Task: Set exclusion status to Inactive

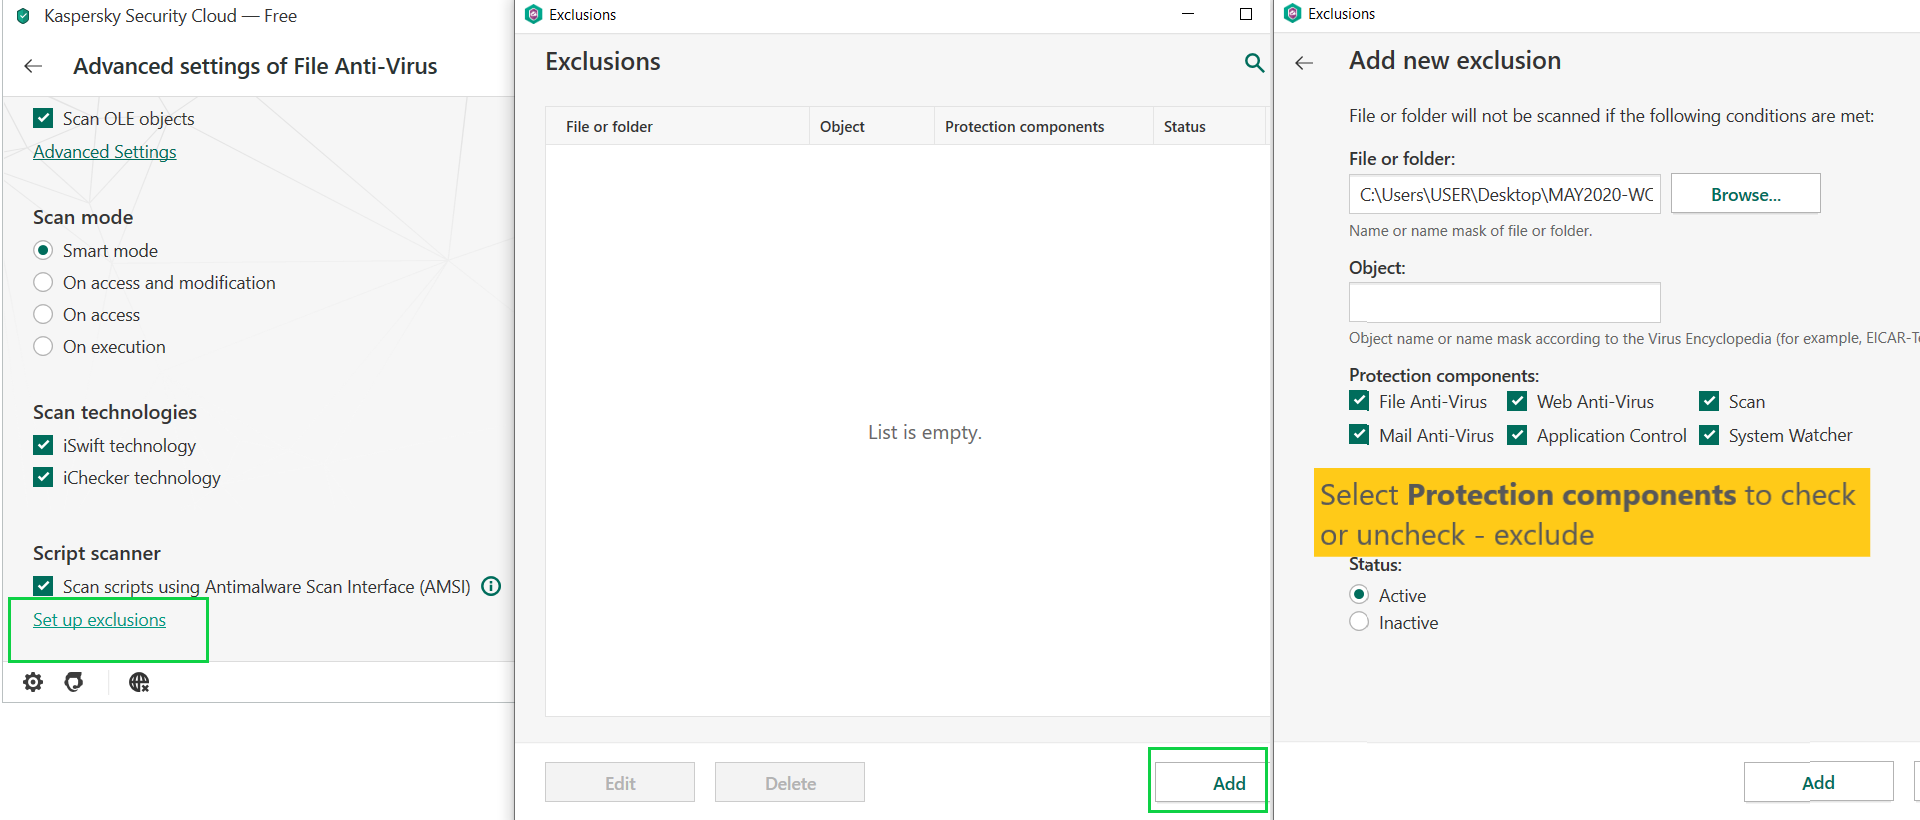Action: [x=1359, y=622]
